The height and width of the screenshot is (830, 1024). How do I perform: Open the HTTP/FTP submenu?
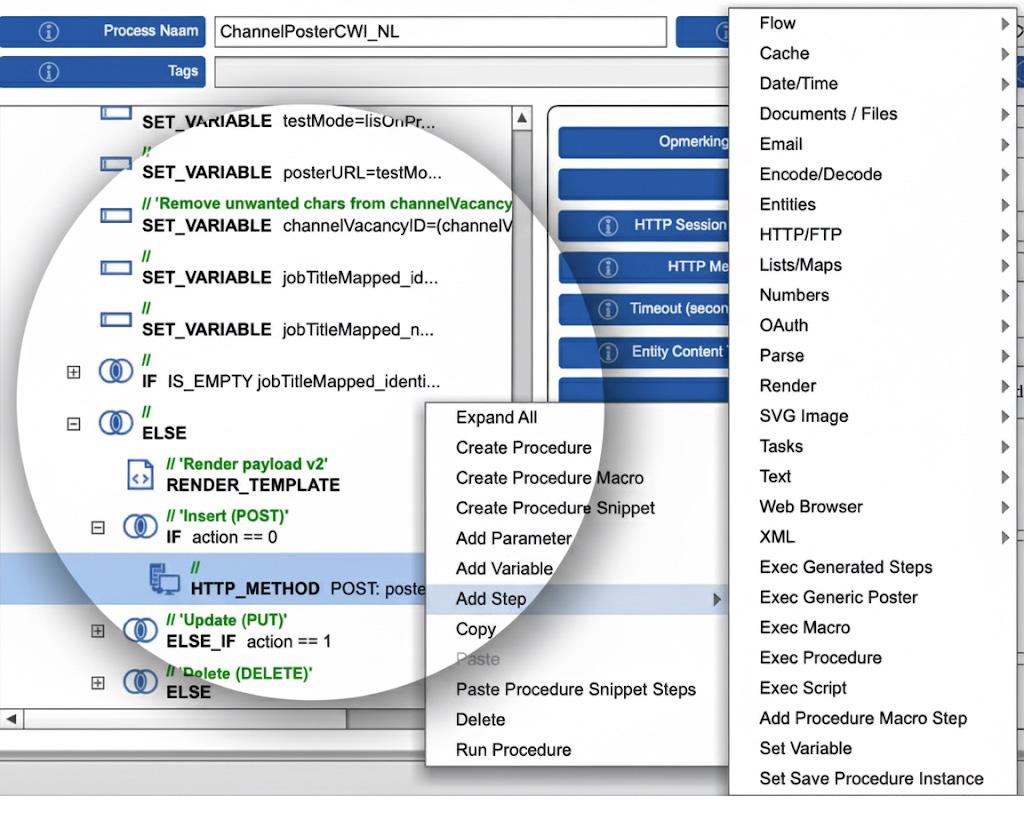tap(800, 235)
